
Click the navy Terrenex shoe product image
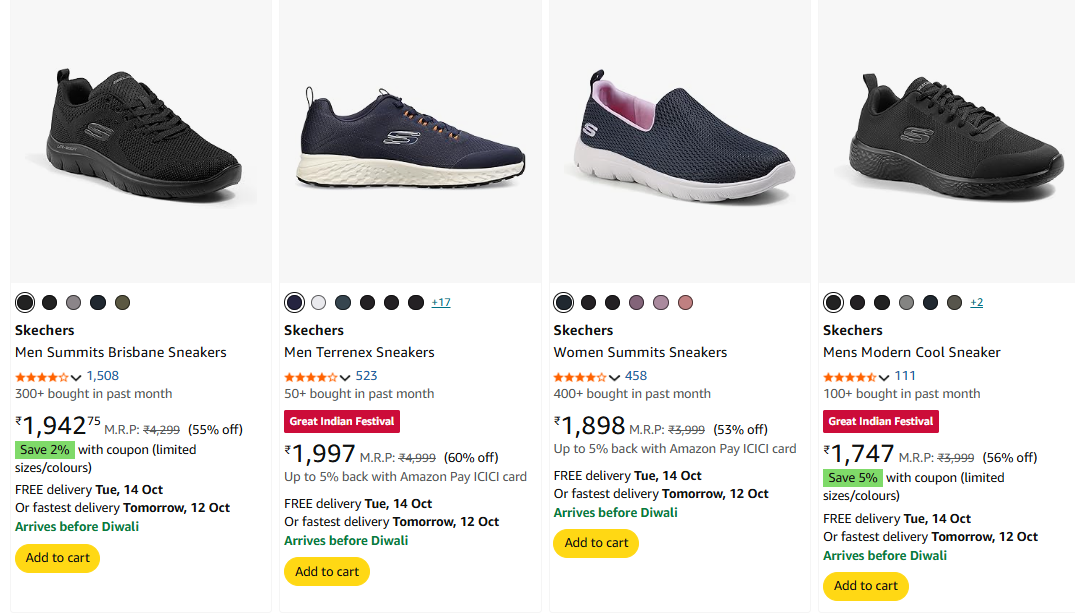pyautogui.click(x=414, y=139)
